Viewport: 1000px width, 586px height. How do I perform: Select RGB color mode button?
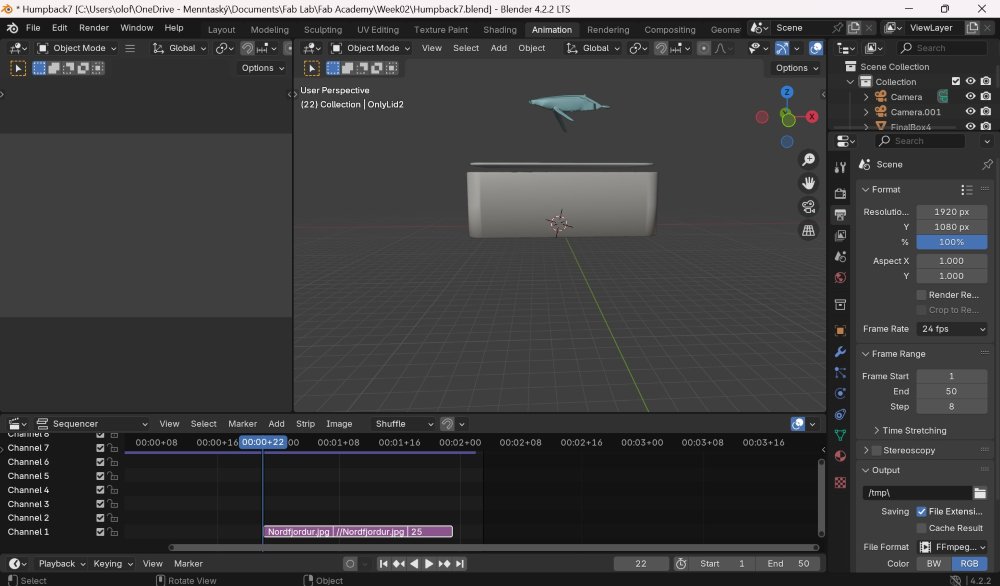point(969,564)
